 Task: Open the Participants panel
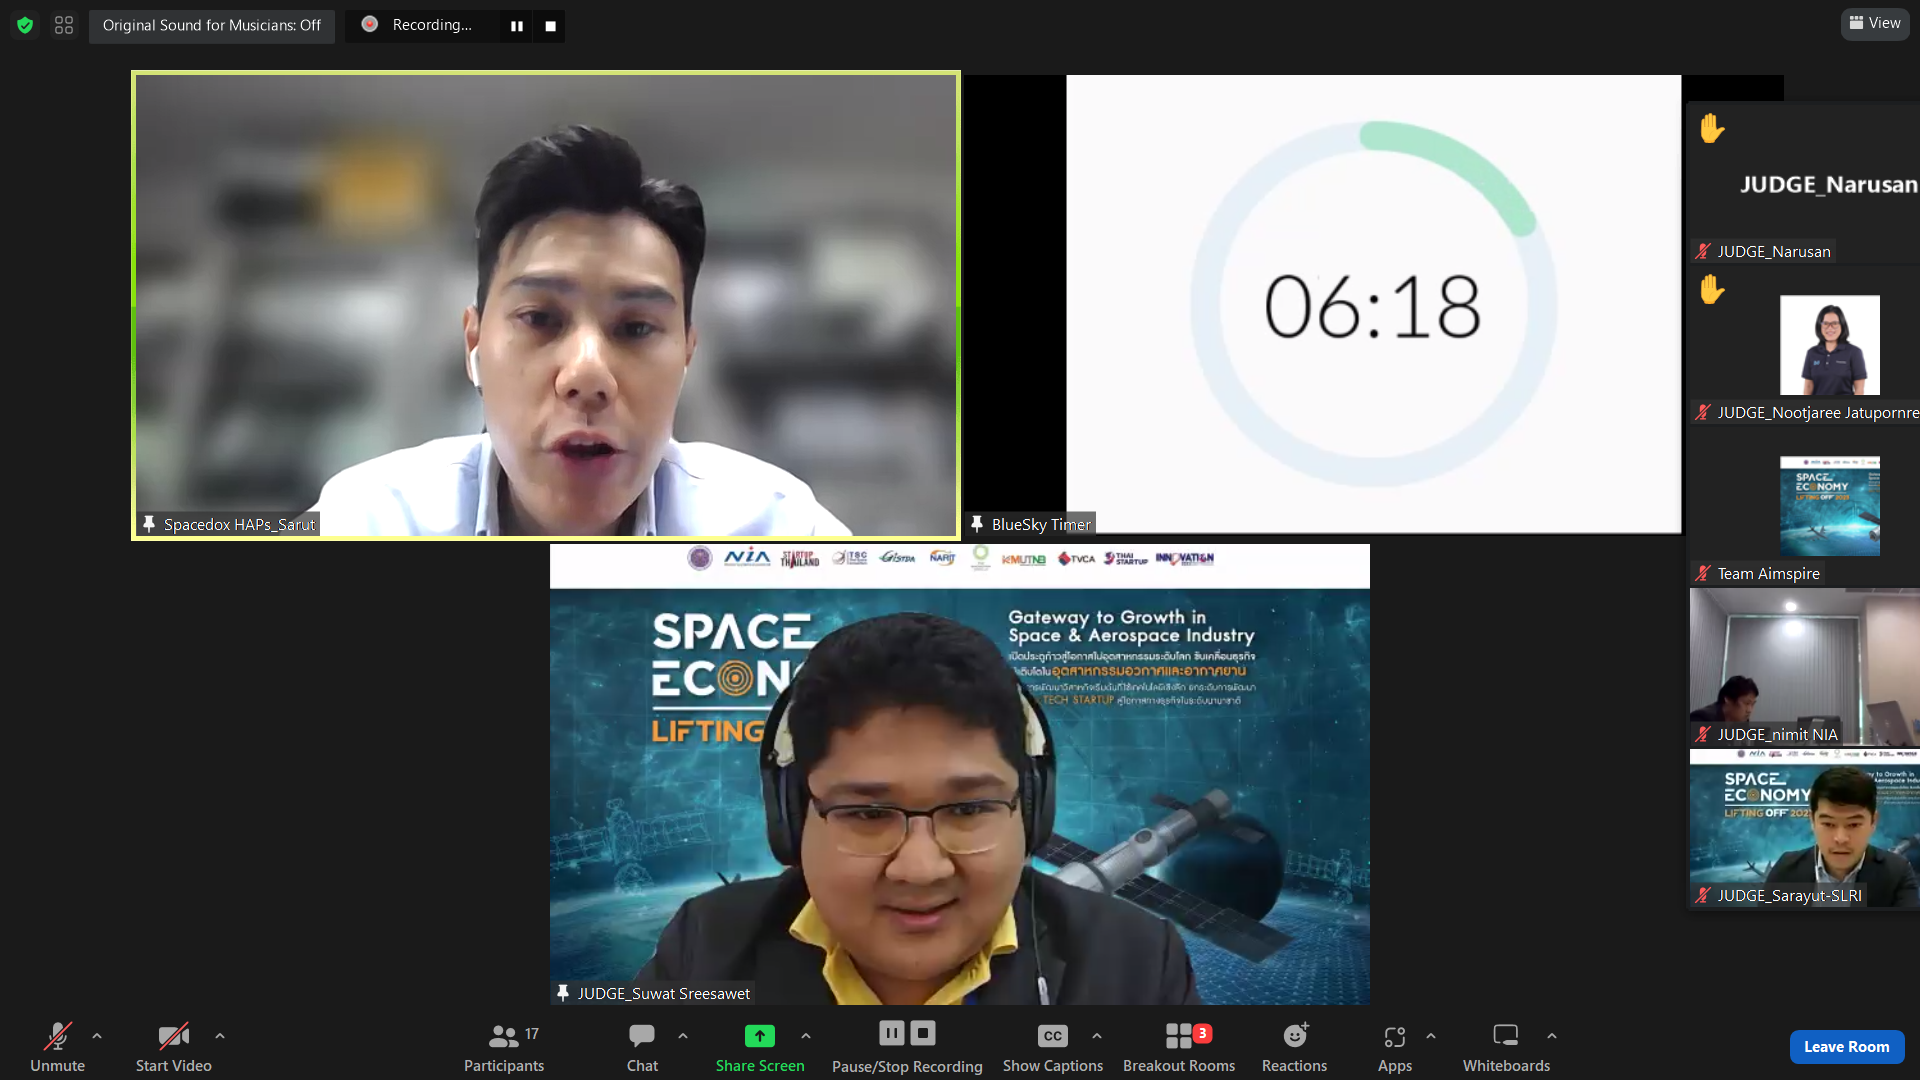pyautogui.click(x=504, y=1046)
